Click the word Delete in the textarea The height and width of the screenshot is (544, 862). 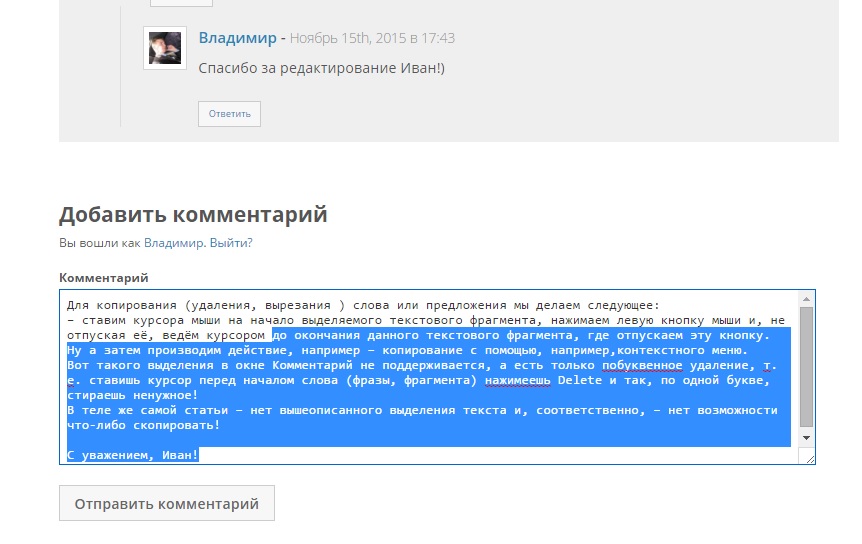point(580,380)
